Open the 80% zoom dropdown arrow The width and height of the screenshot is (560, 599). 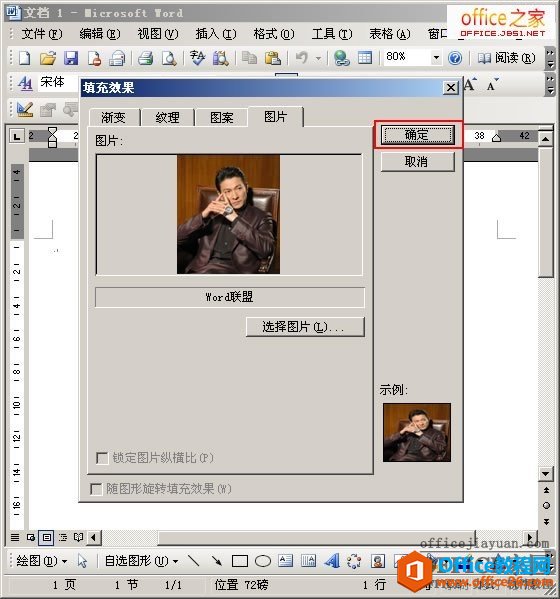tap(436, 58)
